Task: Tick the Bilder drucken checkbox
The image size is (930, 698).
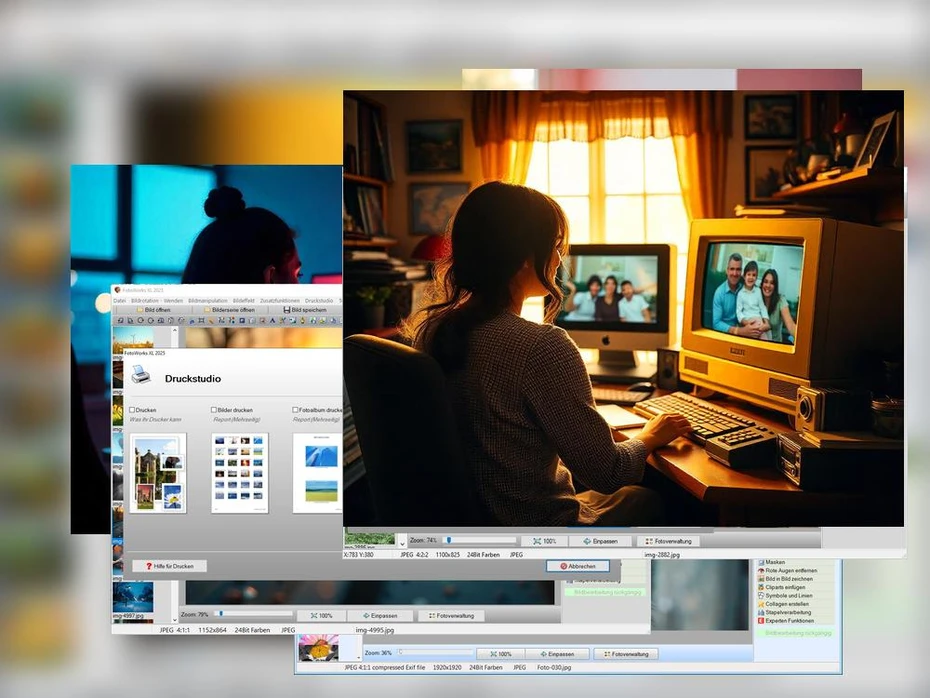Action: tap(214, 410)
